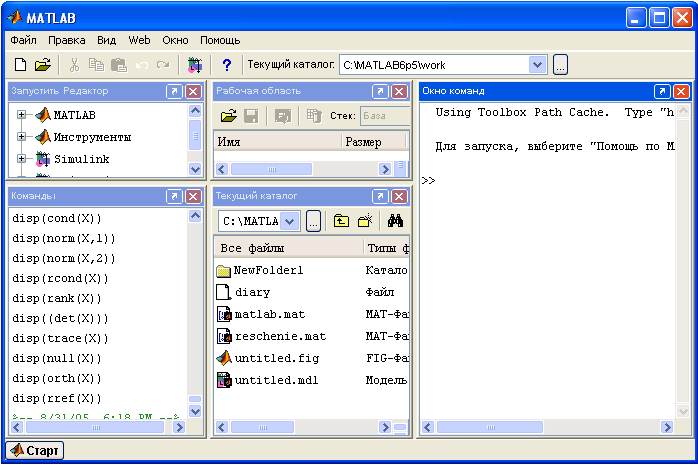Image resolution: width=698 pixels, height=465 pixels.
Task: Click the Copy icon in toolbar
Action: point(96,65)
